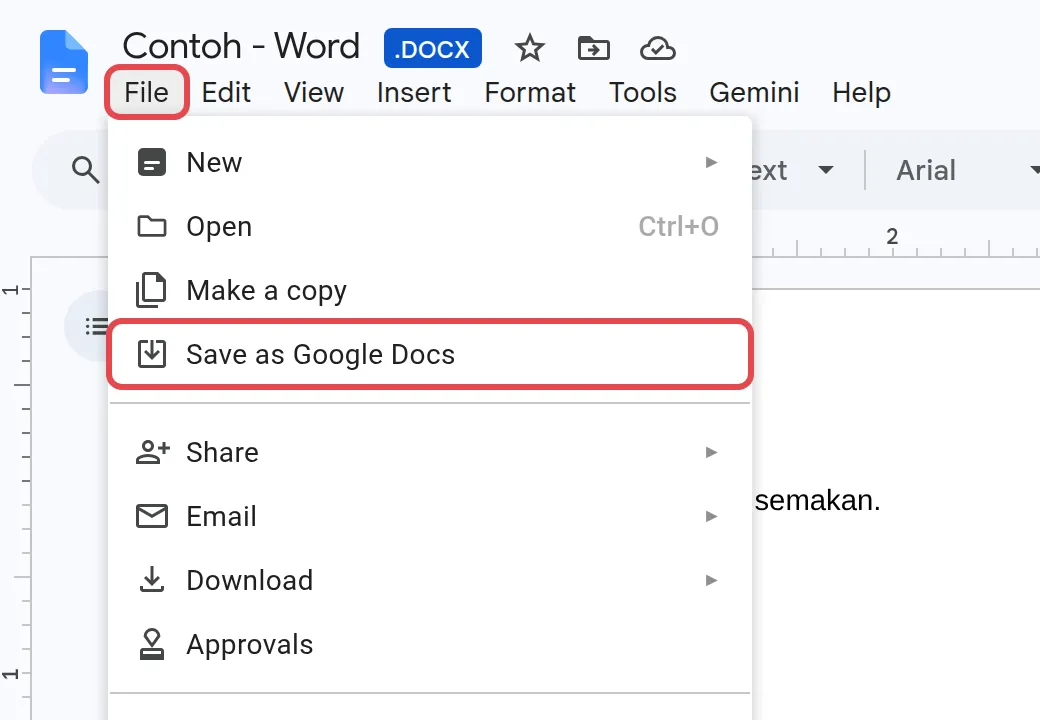Viewport: 1040px width, 720px height.
Task: Open the Tools menu
Action: [643, 92]
